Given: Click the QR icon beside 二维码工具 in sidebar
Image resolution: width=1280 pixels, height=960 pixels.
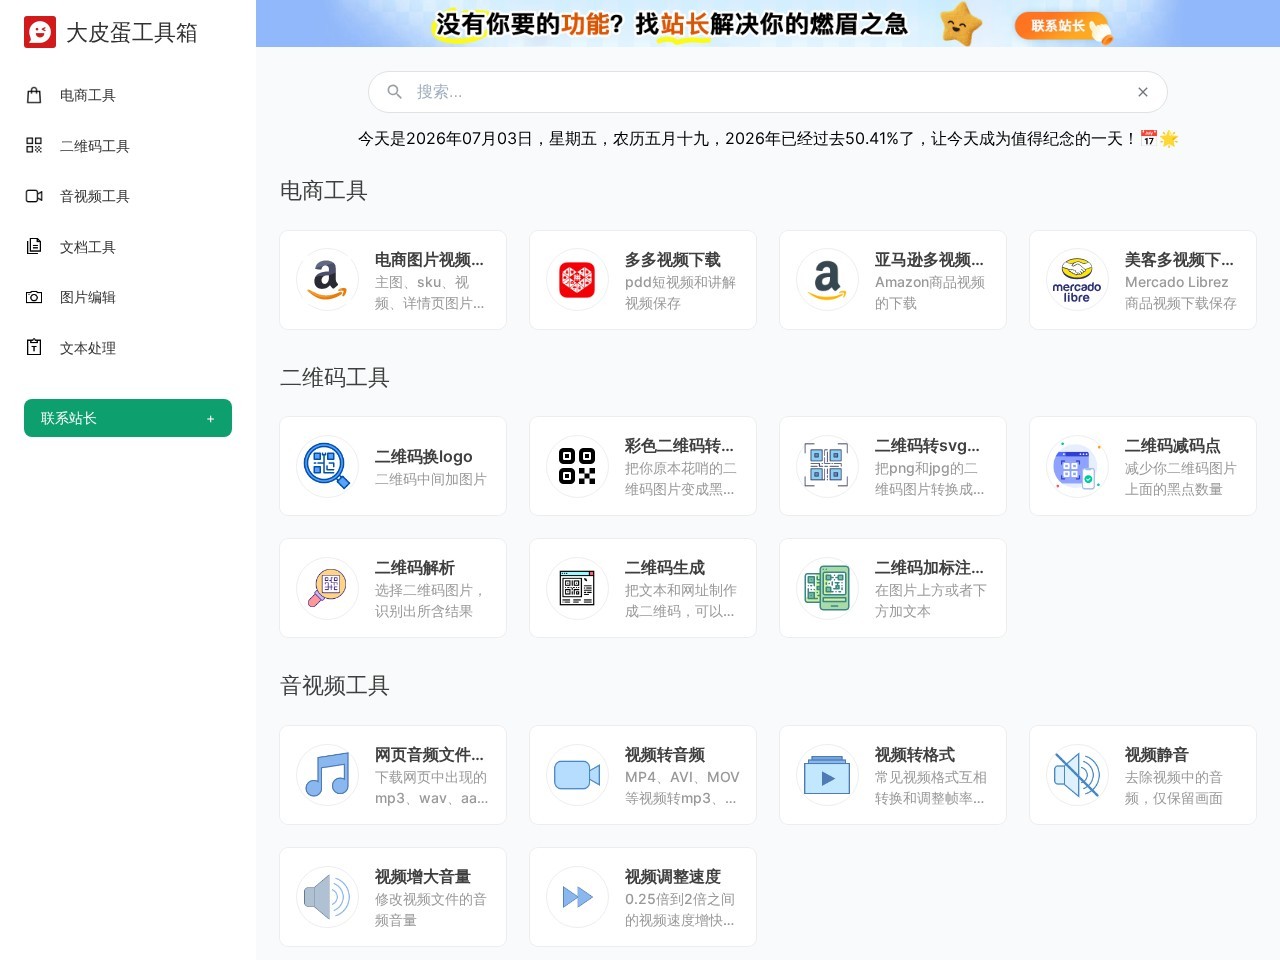Looking at the screenshot, I should pos(34,145).
